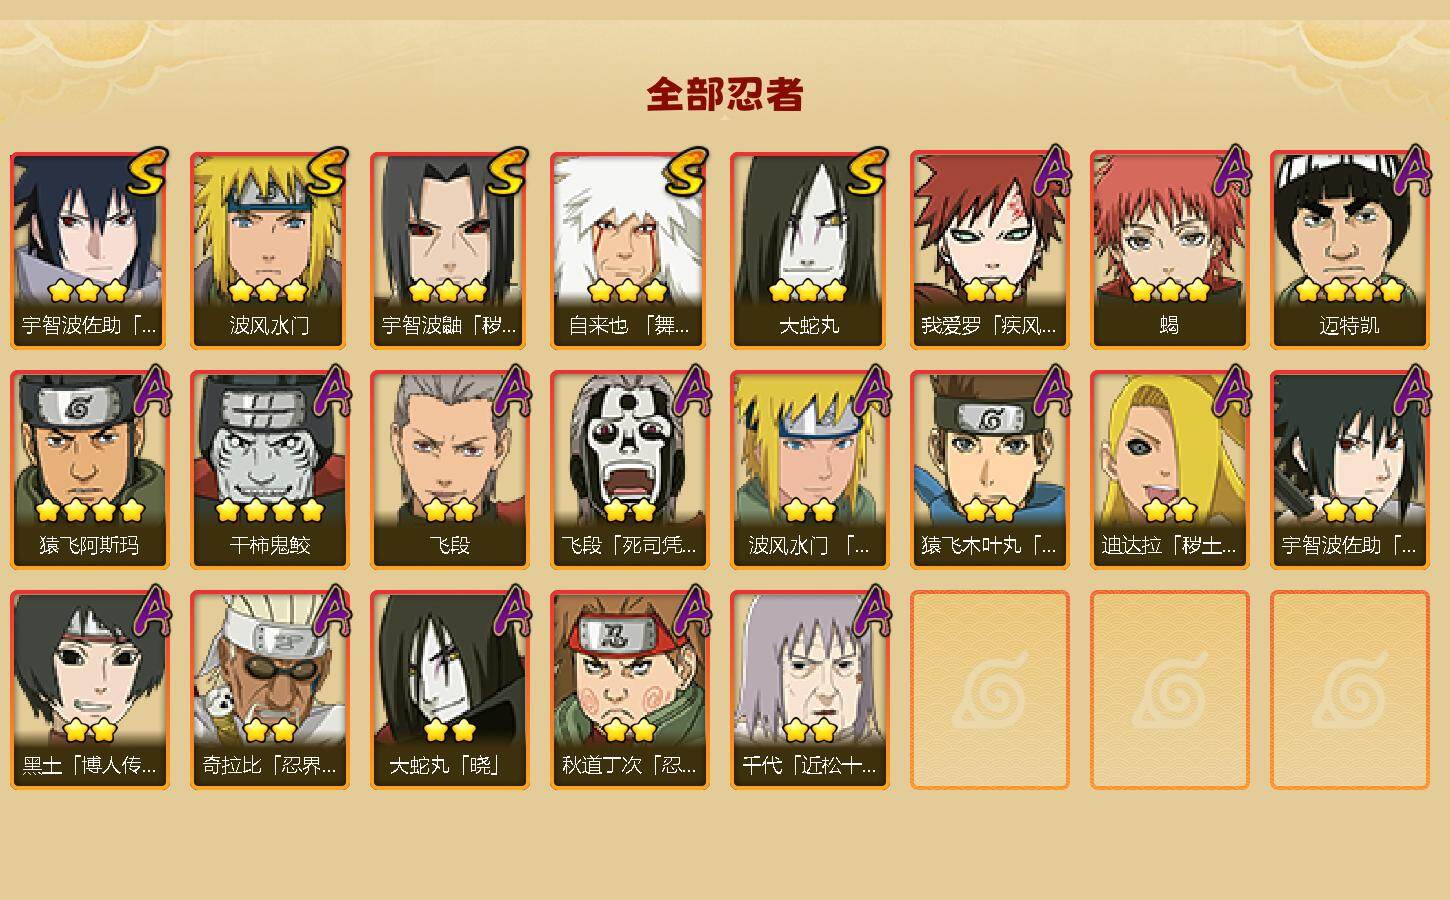Click the star rating on 宇智波鼬 card
The image size is (1450, 900).
click(x=448, y=291)
